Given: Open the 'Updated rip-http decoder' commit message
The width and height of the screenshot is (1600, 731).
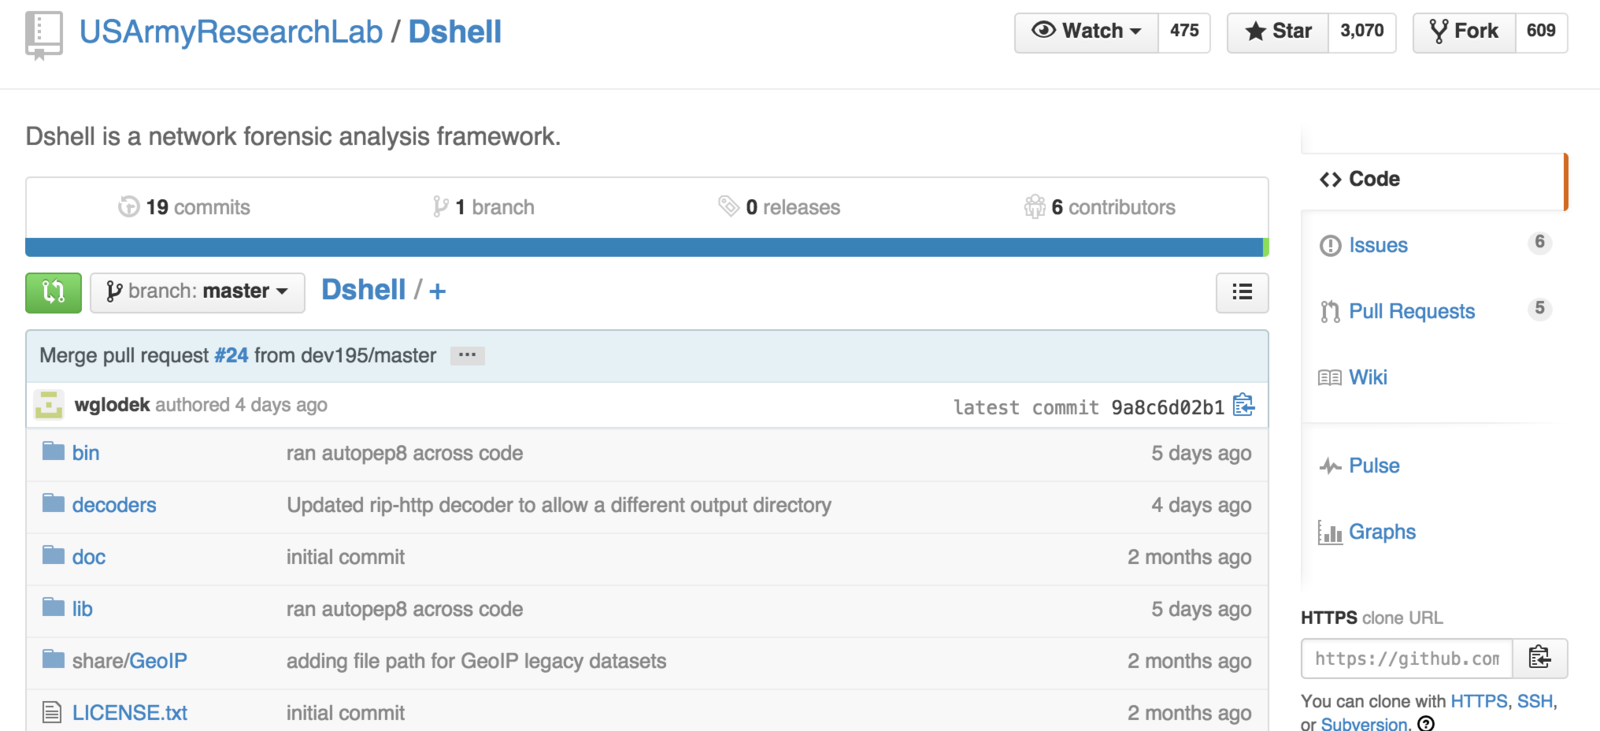Looking at the screenshot, I should coord(559,505).
